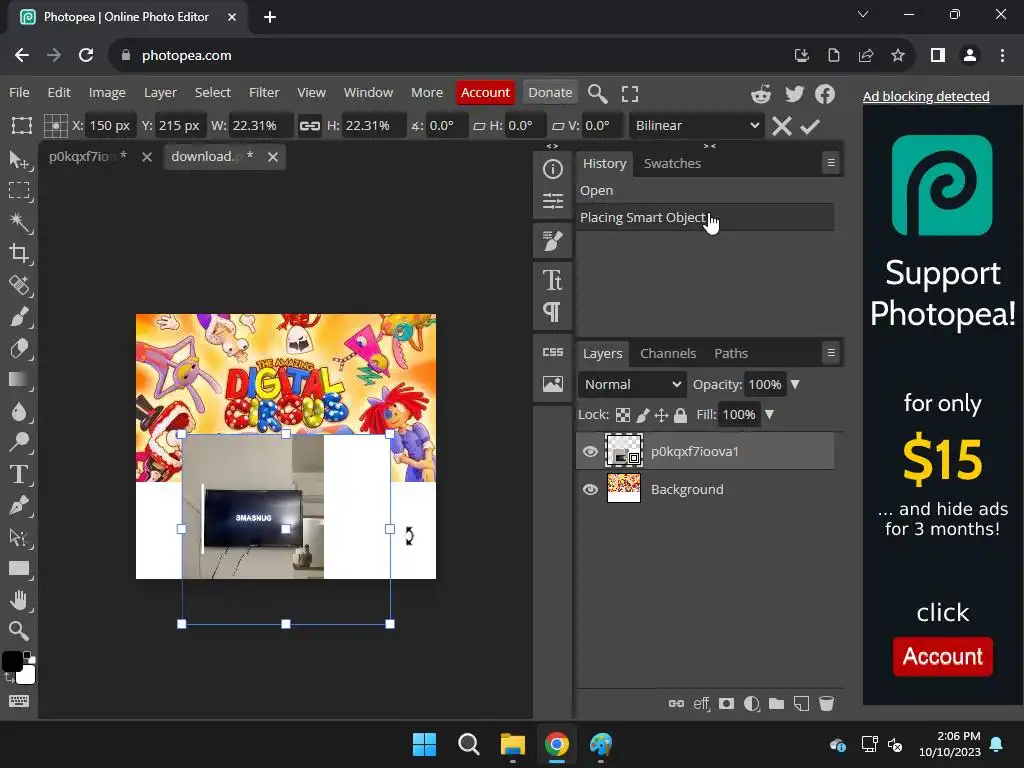Add layer mask icon
1024x768 pixels.
point(726,703)
